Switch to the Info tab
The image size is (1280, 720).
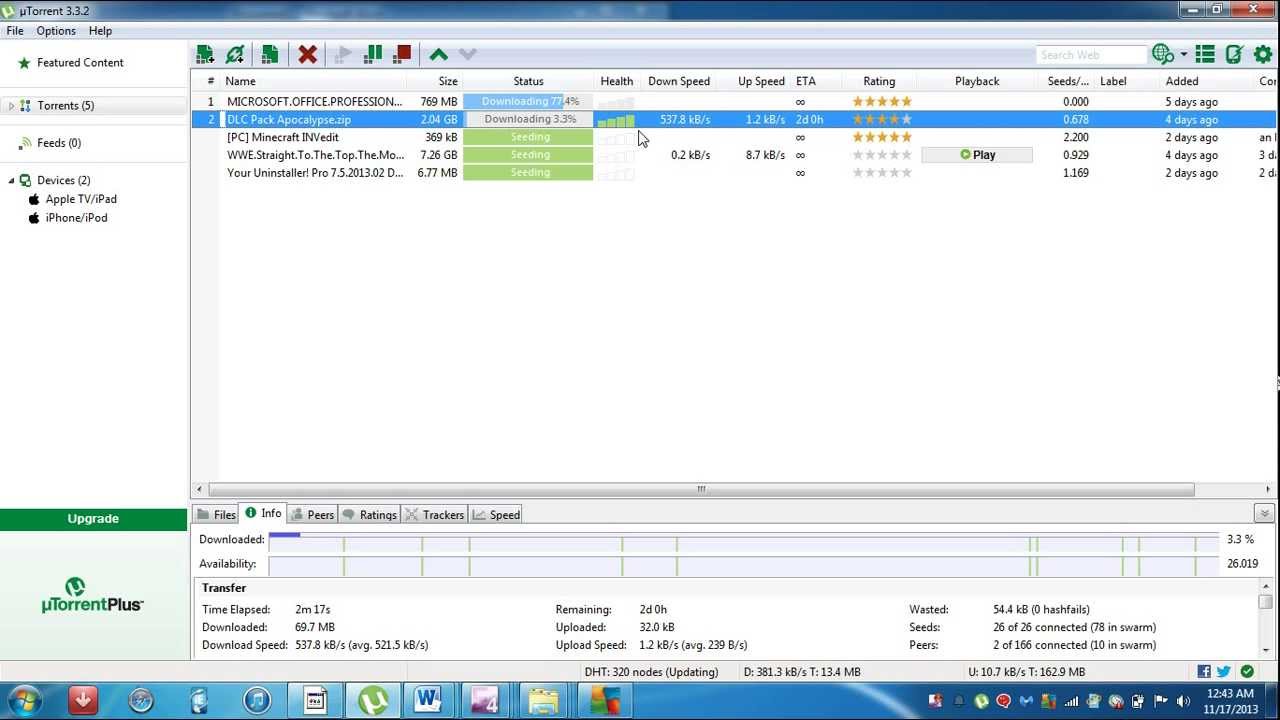tap(263, 513)
